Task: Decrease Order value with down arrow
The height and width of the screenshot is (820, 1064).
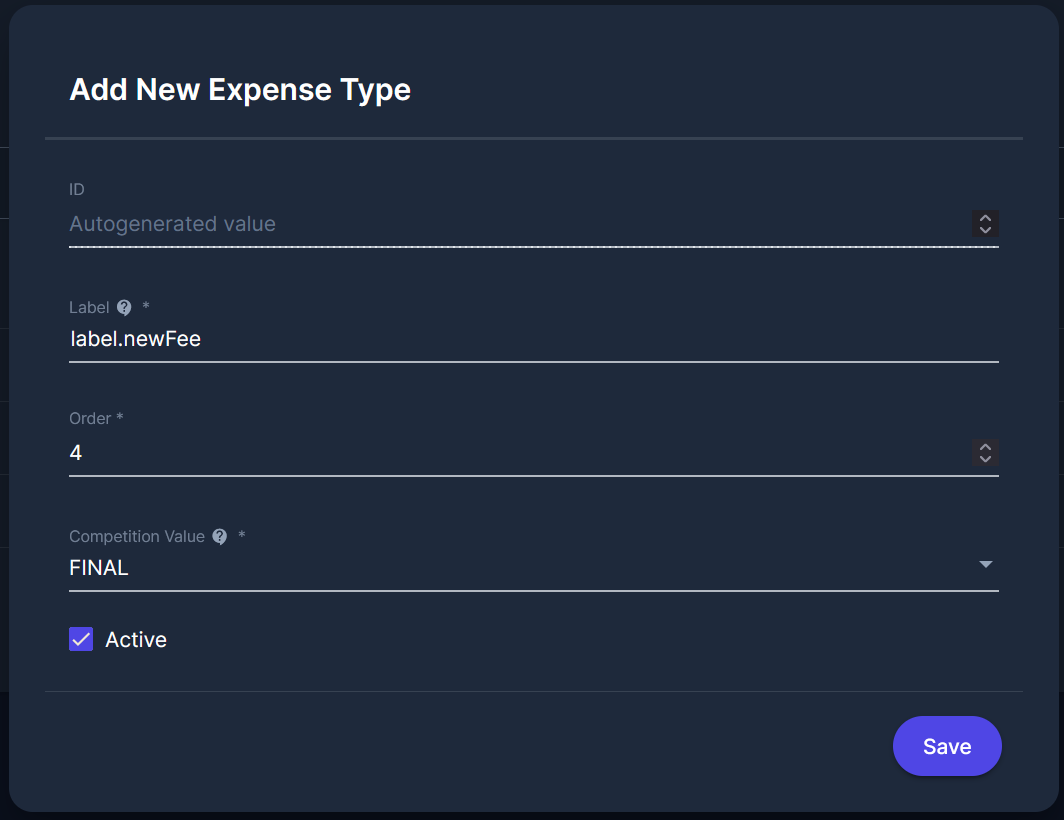Action: pos(985,459)
